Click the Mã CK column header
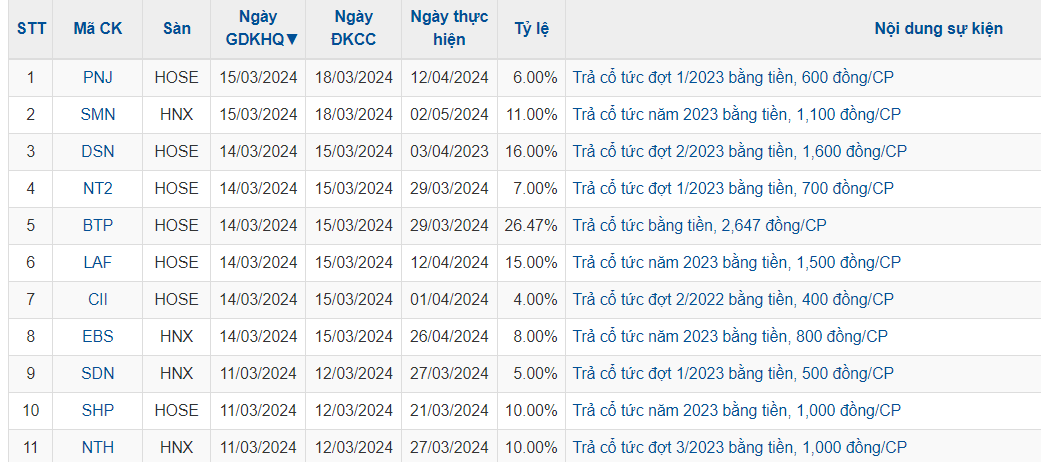Viewport: 1041px width, 462px height. point(97,28)
